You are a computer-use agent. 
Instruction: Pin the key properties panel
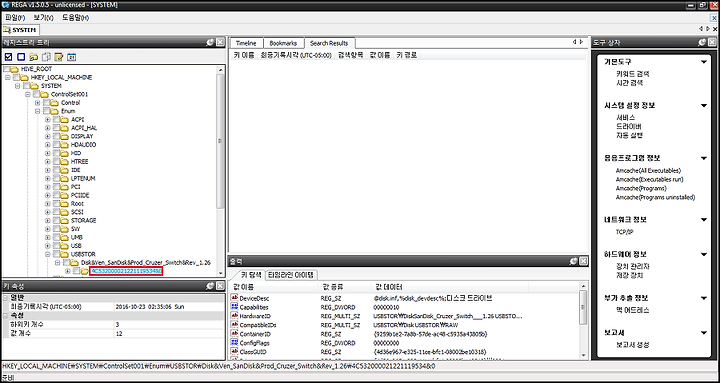[210, 286]
